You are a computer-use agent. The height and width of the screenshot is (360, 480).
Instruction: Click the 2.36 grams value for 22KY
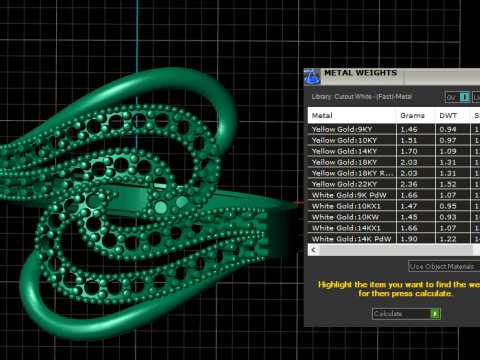coord(409,184)
